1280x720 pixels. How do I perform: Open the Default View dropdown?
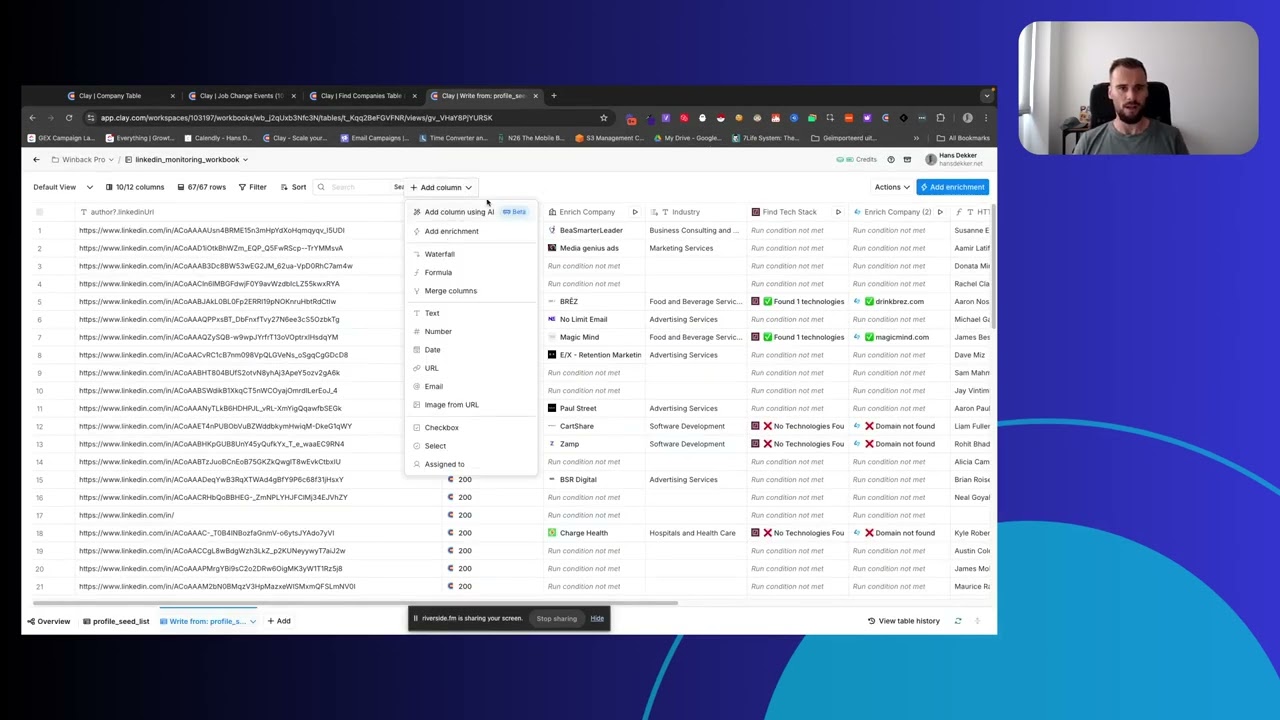point(63,187)
